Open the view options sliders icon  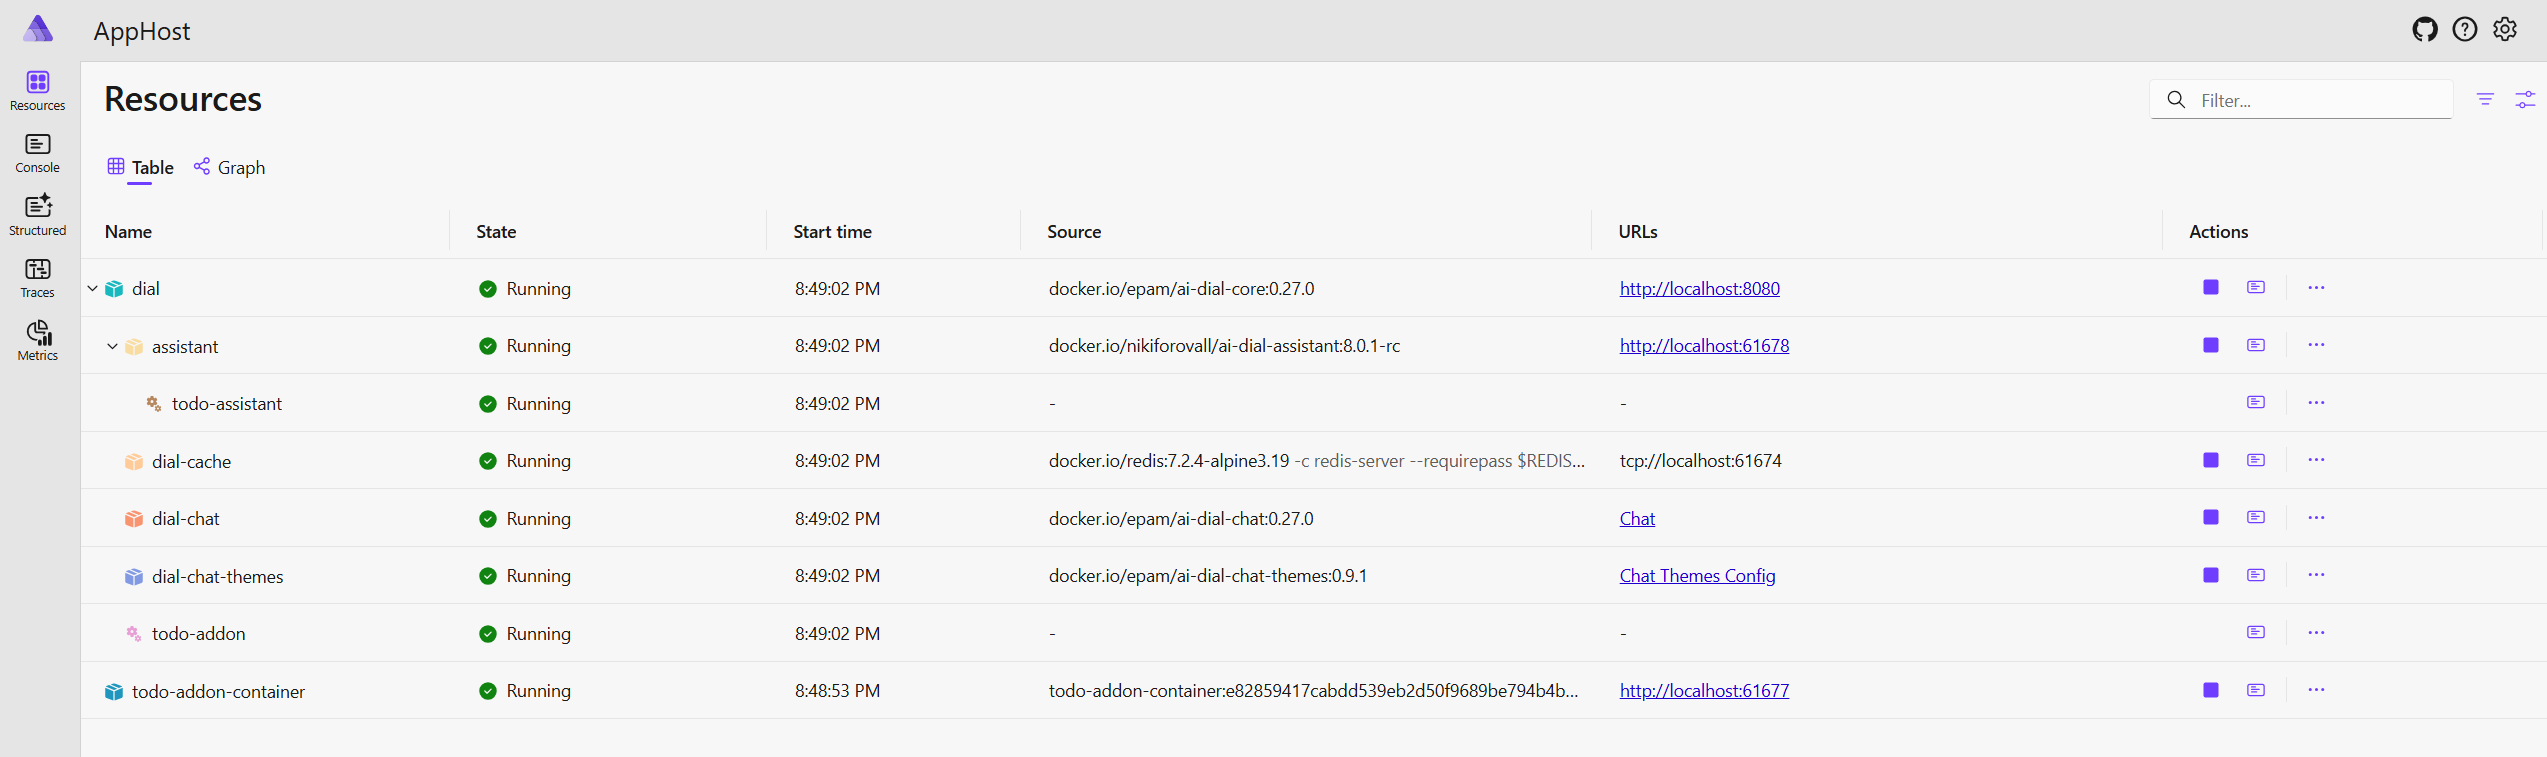pos(2525,99)
